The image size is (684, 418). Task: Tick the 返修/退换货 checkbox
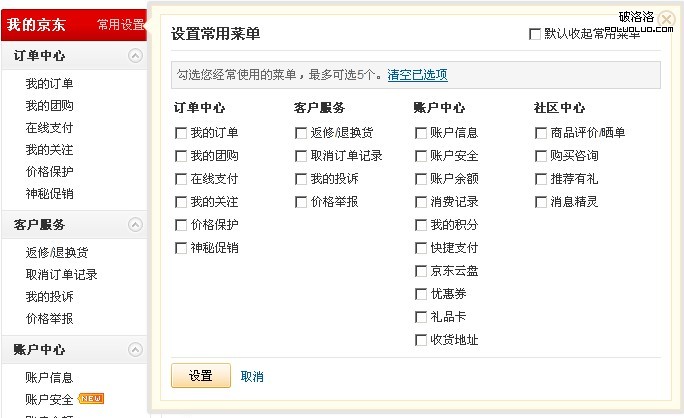301,132
